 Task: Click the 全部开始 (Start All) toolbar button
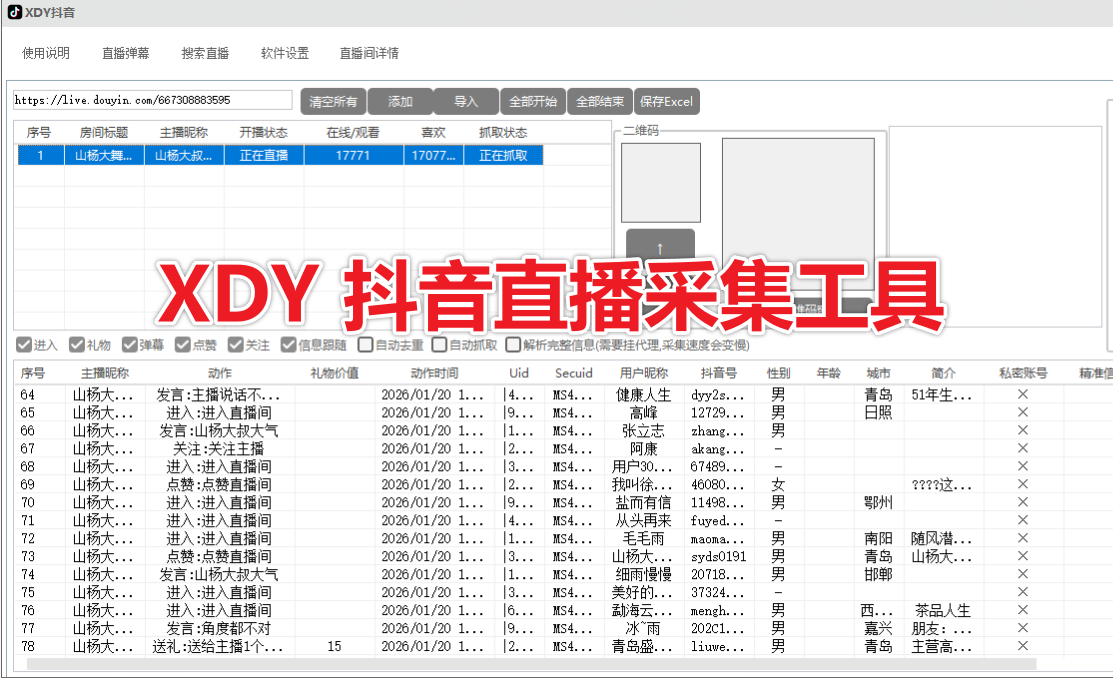pos(535,101)
